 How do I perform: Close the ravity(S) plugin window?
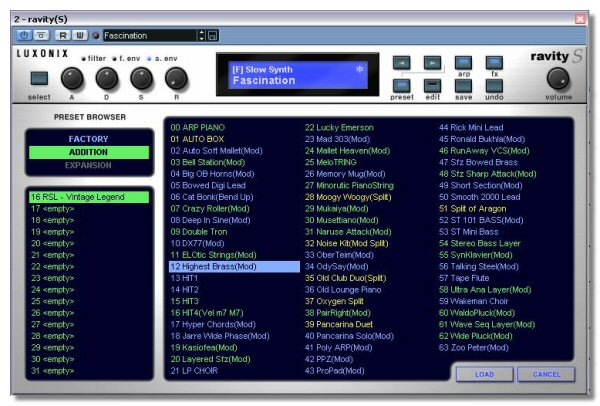pyautogui.click(x=580, y=19)
